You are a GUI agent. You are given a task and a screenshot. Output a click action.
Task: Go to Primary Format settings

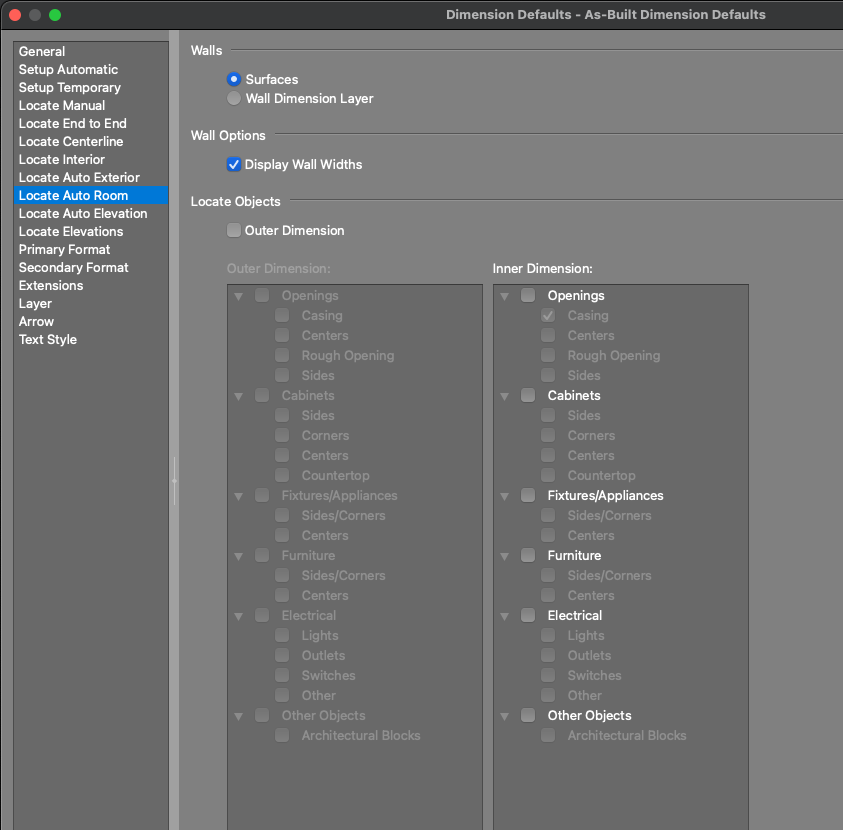click(x=64, y=249)
